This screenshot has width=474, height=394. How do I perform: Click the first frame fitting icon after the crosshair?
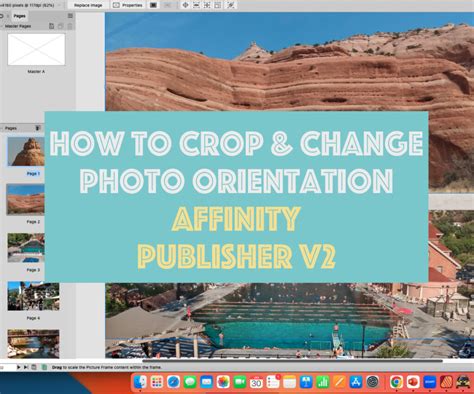pyautogui.click(x=196, y=5)
